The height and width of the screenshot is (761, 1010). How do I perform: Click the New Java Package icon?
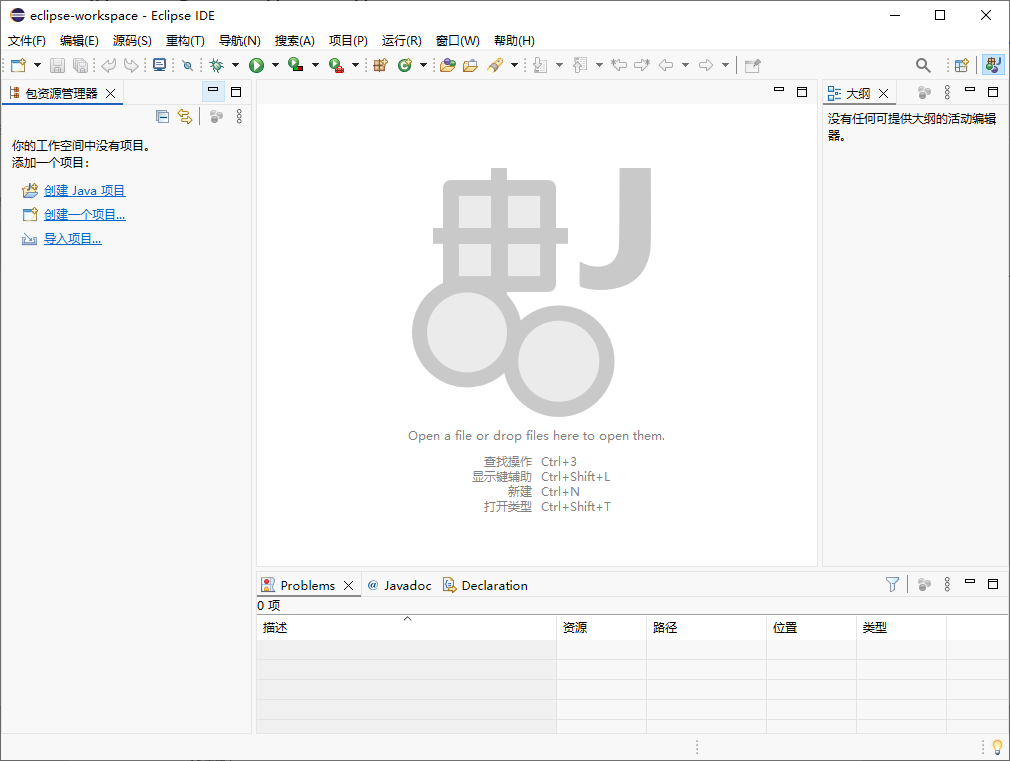click(x=381, y=65)
